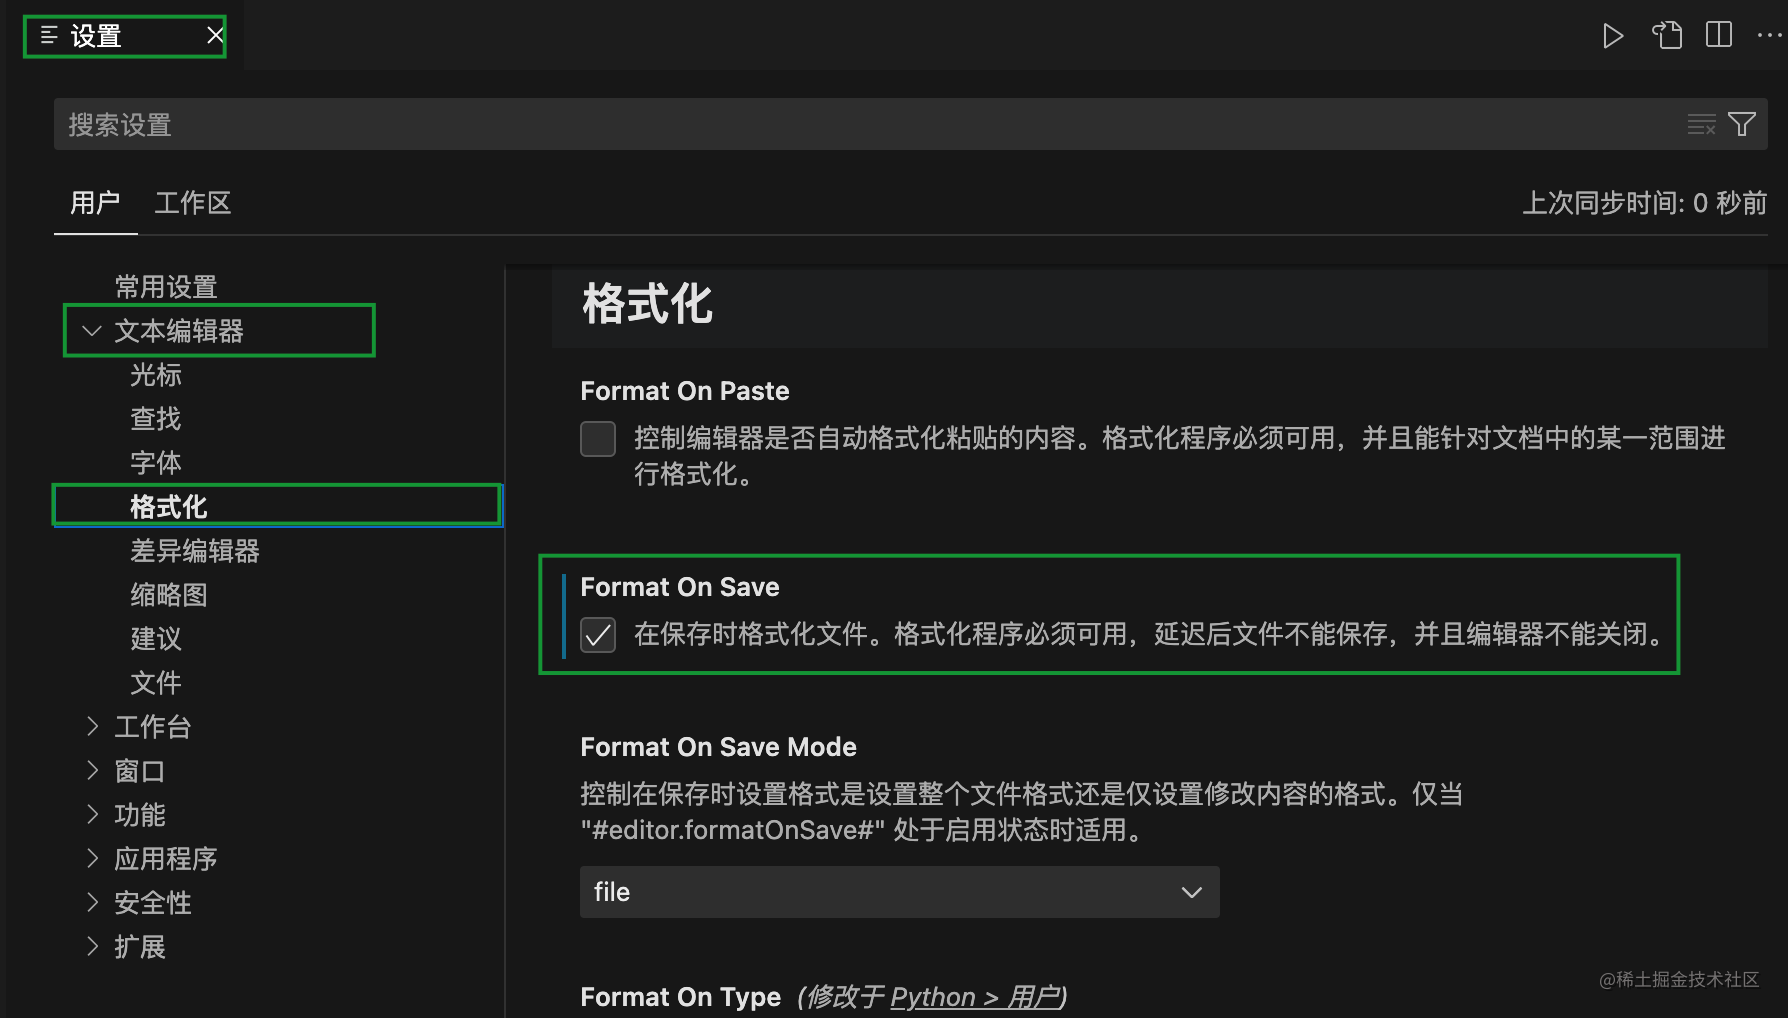Open settings filter funnel icon
Image resolution: width=1788 pixels, height=1018 pixels.
(1742, 124)
